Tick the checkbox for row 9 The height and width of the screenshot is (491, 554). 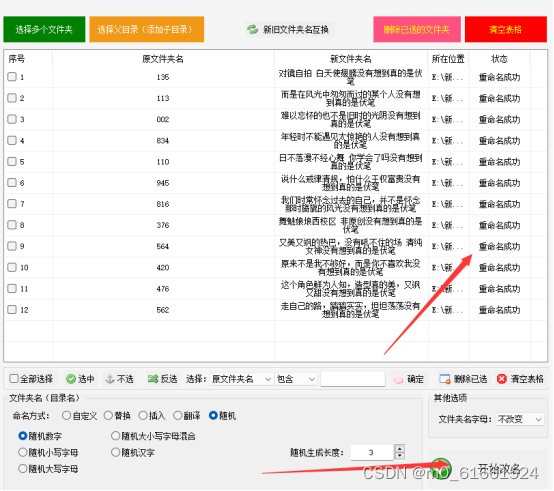(x=12, y=246)
